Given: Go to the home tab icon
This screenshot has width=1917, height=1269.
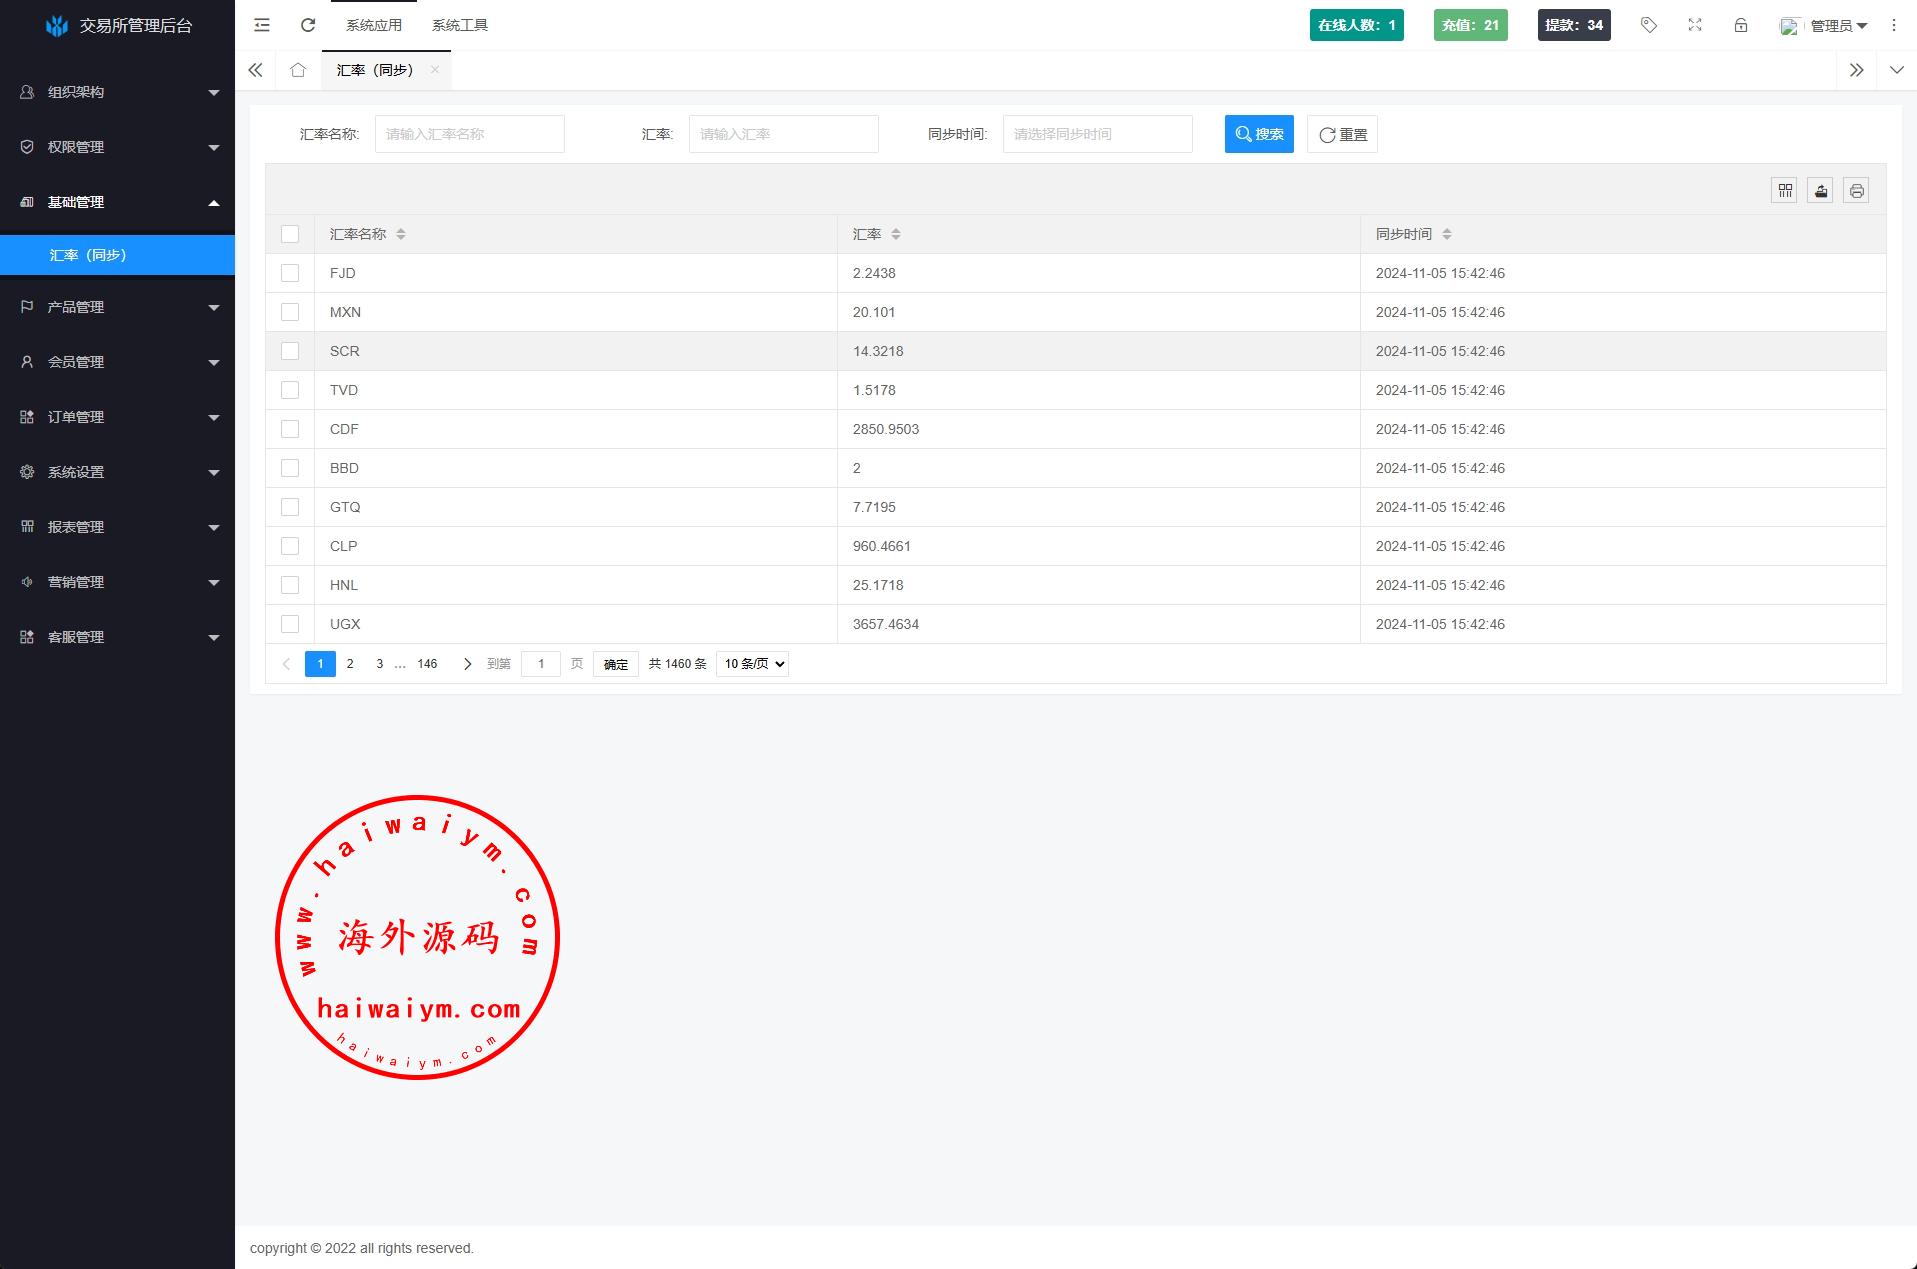Looking at the screenshot, I should click(x=298, y=70).
